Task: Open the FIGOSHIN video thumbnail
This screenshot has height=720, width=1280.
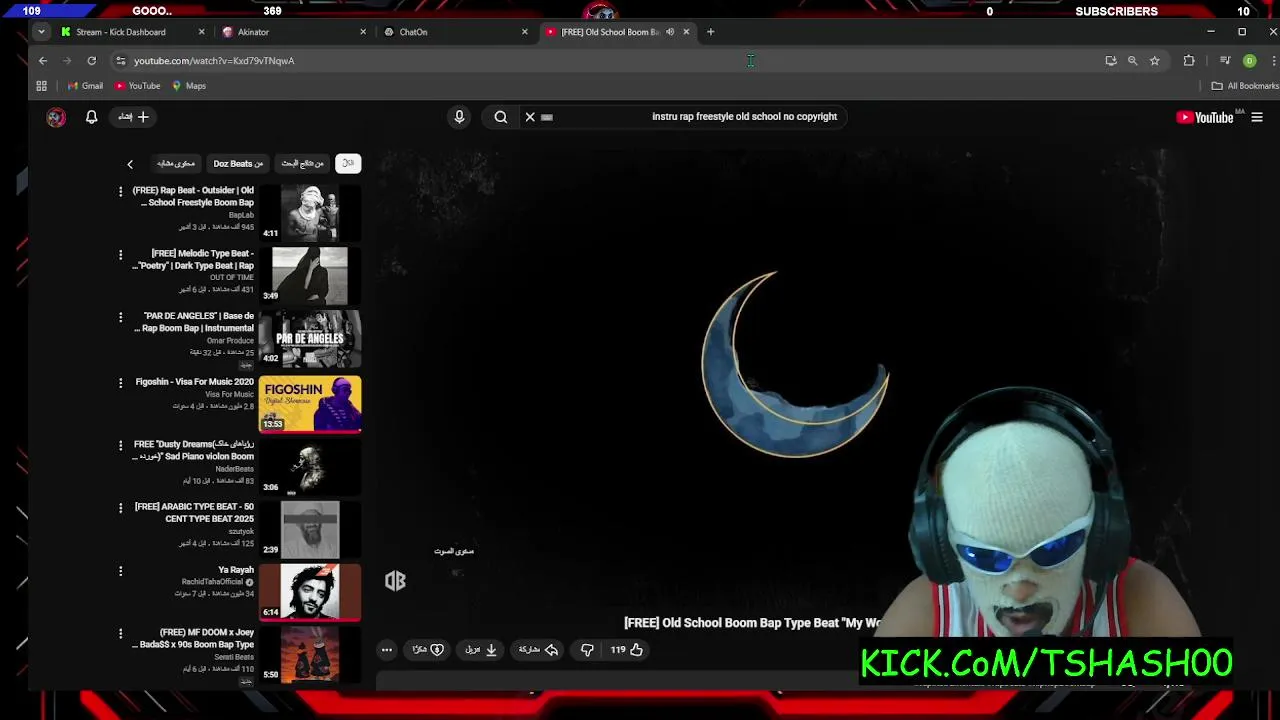Action: pyautogui.click(x=310, y=403)
